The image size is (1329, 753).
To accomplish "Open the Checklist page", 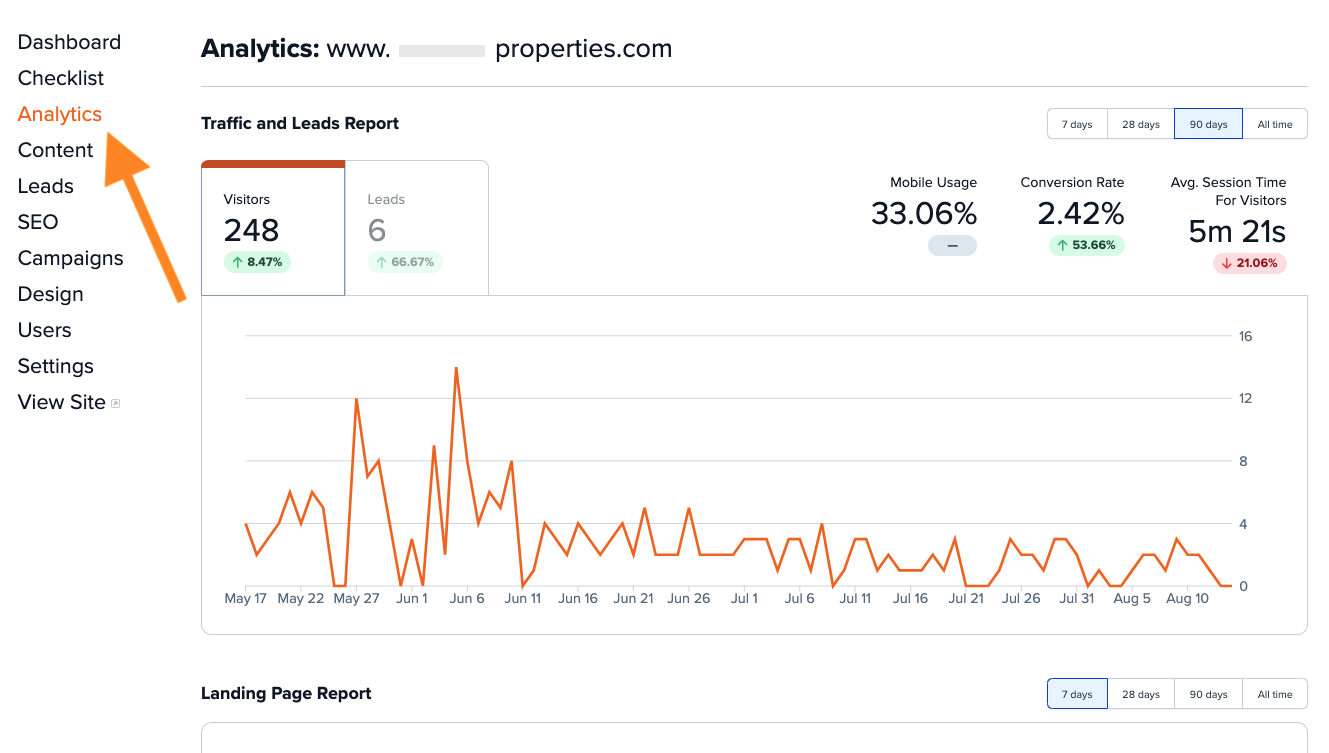I will tap(61, 77).
